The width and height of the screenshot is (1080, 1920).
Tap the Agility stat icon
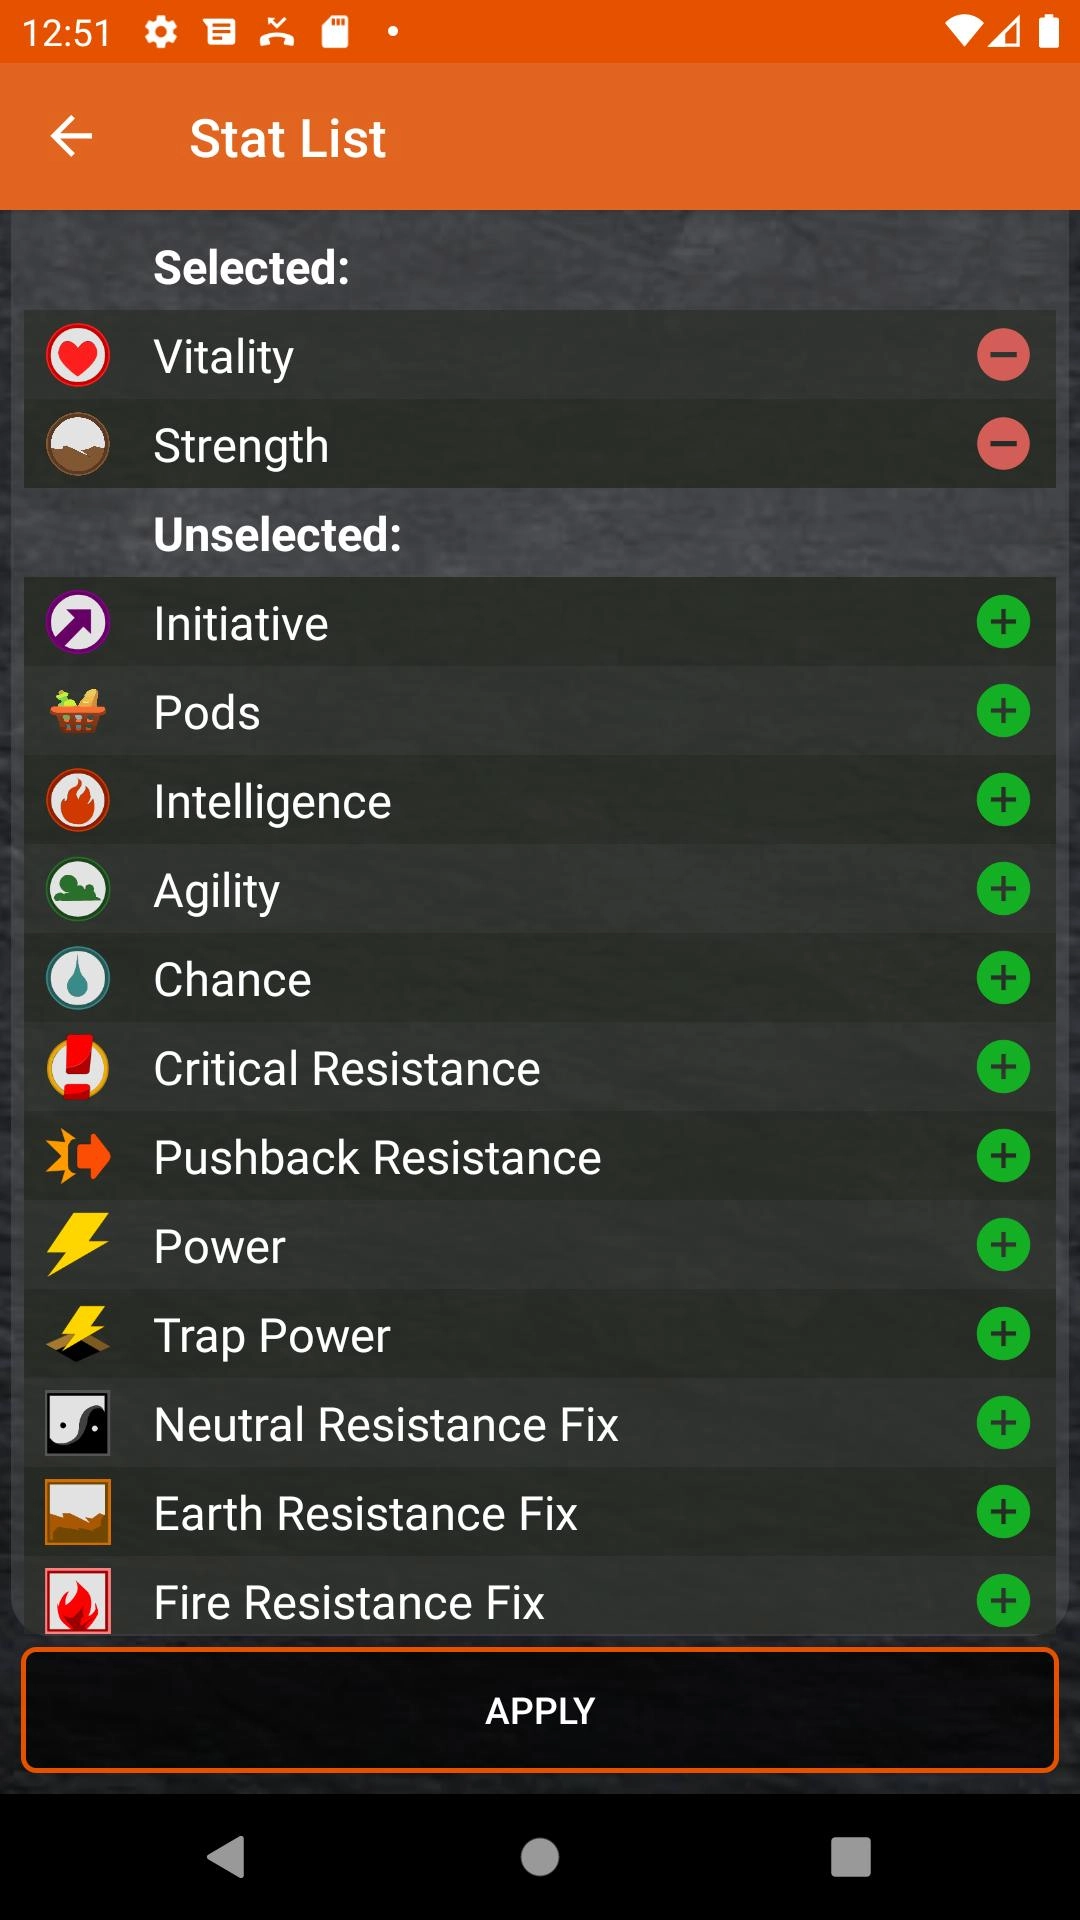(78, 889)
